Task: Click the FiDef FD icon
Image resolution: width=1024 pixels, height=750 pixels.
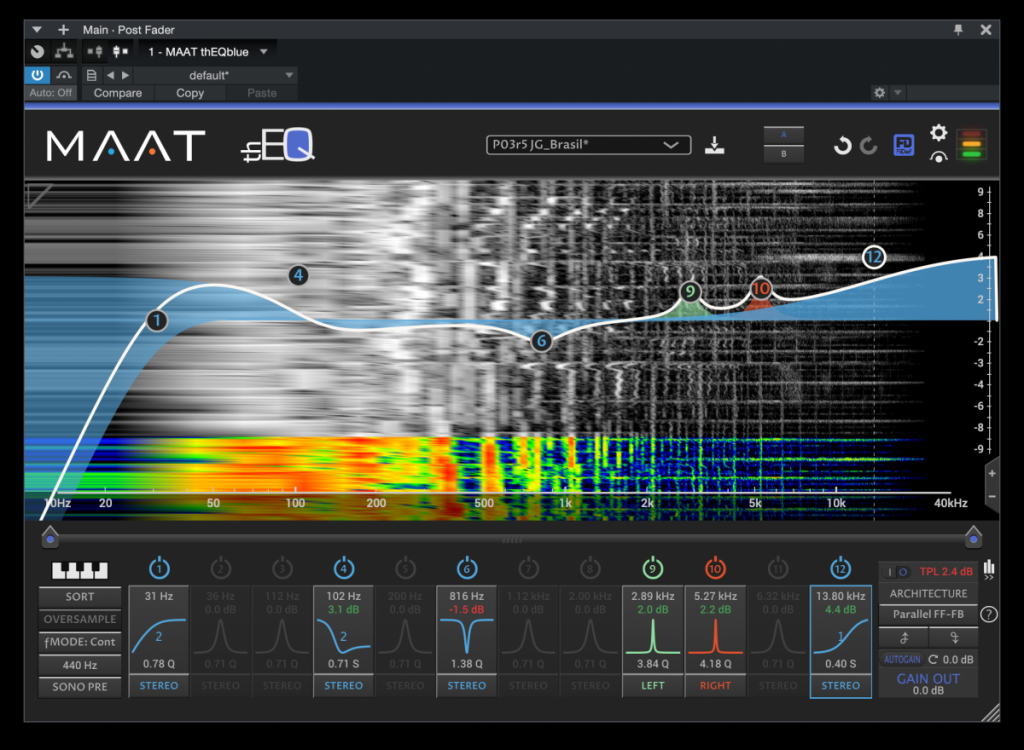Action: click(x=904, y=144)
